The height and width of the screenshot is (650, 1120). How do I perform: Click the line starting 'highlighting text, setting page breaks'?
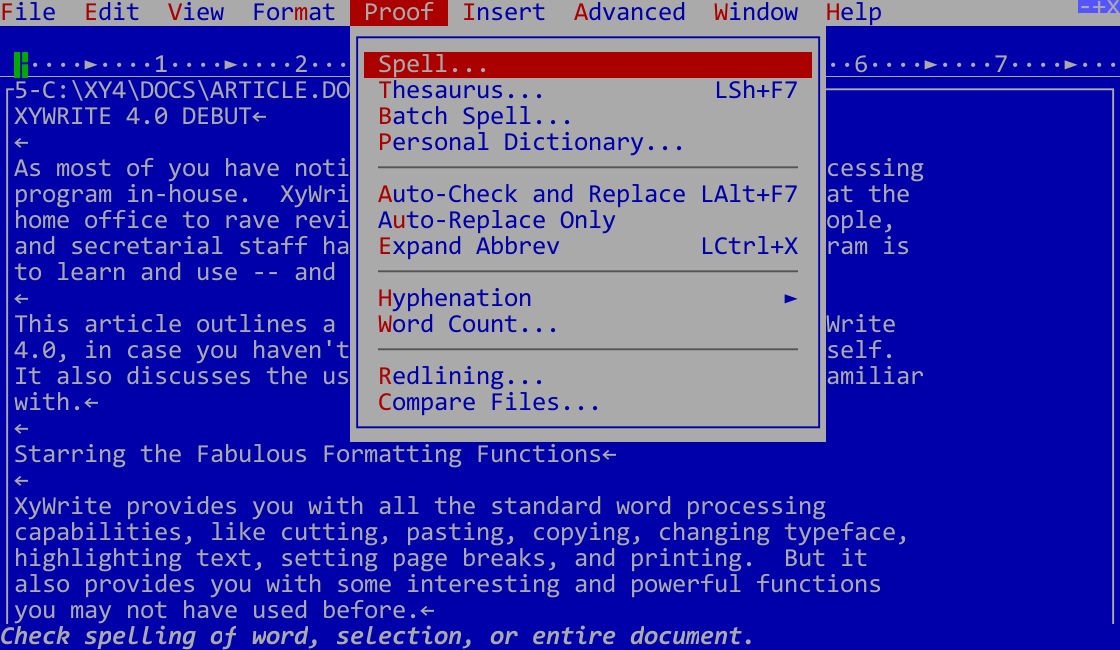click(x=441, y=559)
